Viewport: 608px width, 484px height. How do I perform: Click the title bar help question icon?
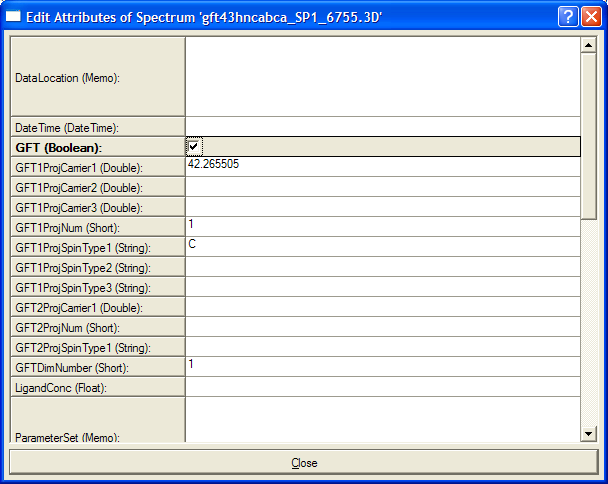[x=567, y=16]
